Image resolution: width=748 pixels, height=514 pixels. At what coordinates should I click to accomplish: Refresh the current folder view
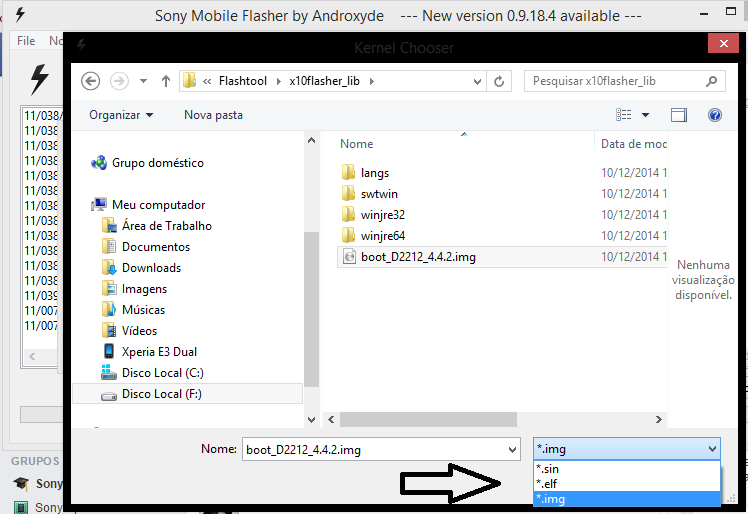click(499, 82)
